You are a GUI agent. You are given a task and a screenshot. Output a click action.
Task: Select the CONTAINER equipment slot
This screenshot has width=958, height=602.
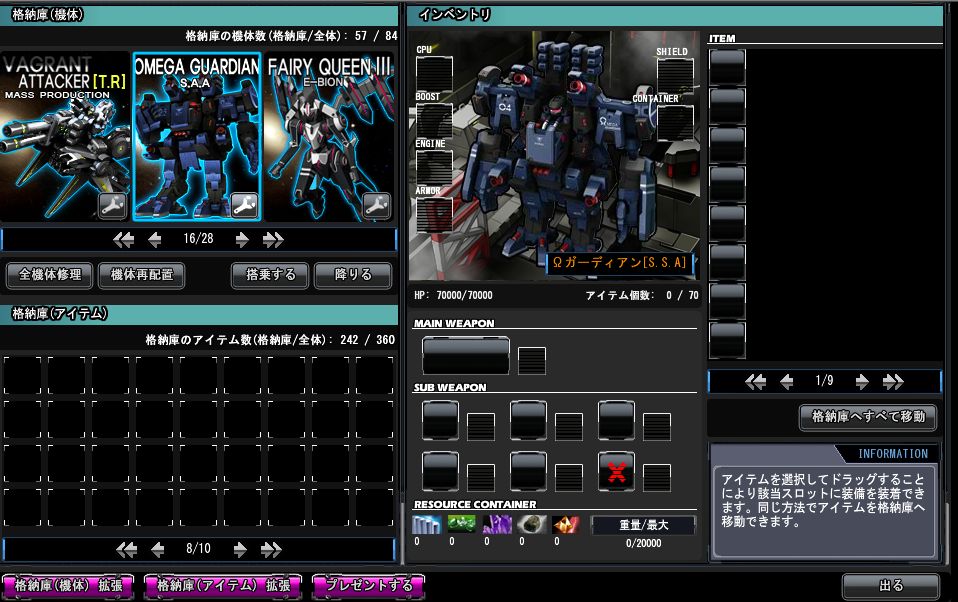[x=675, y=123]
